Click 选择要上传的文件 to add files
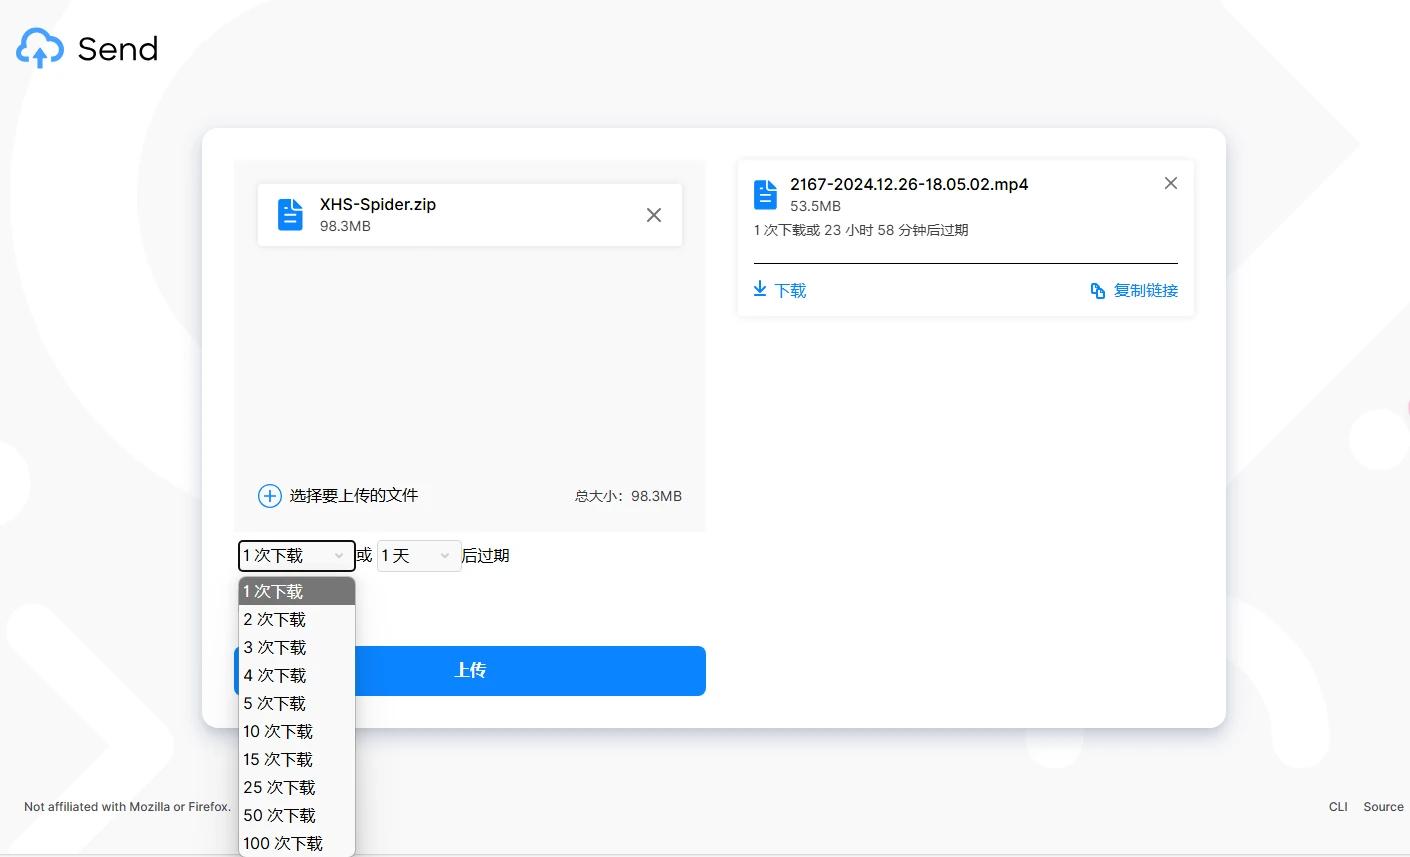 pos(353,496)
